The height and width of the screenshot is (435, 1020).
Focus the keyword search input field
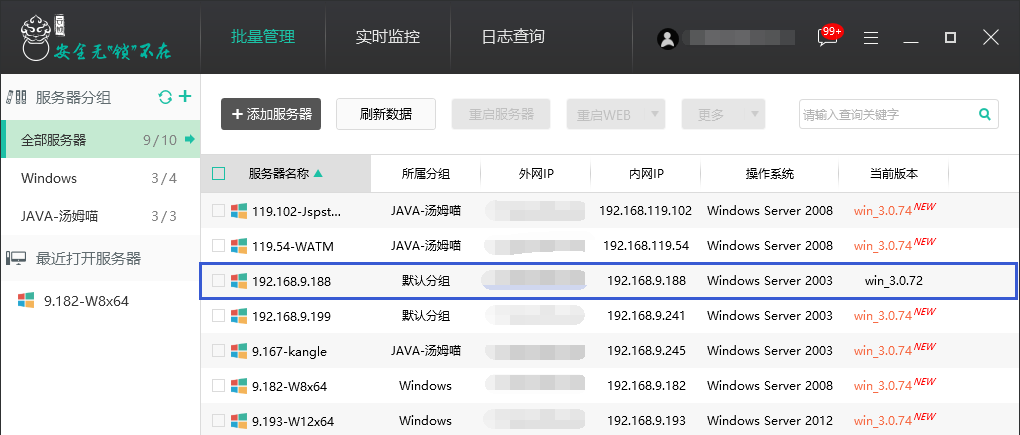coord(885,114)
